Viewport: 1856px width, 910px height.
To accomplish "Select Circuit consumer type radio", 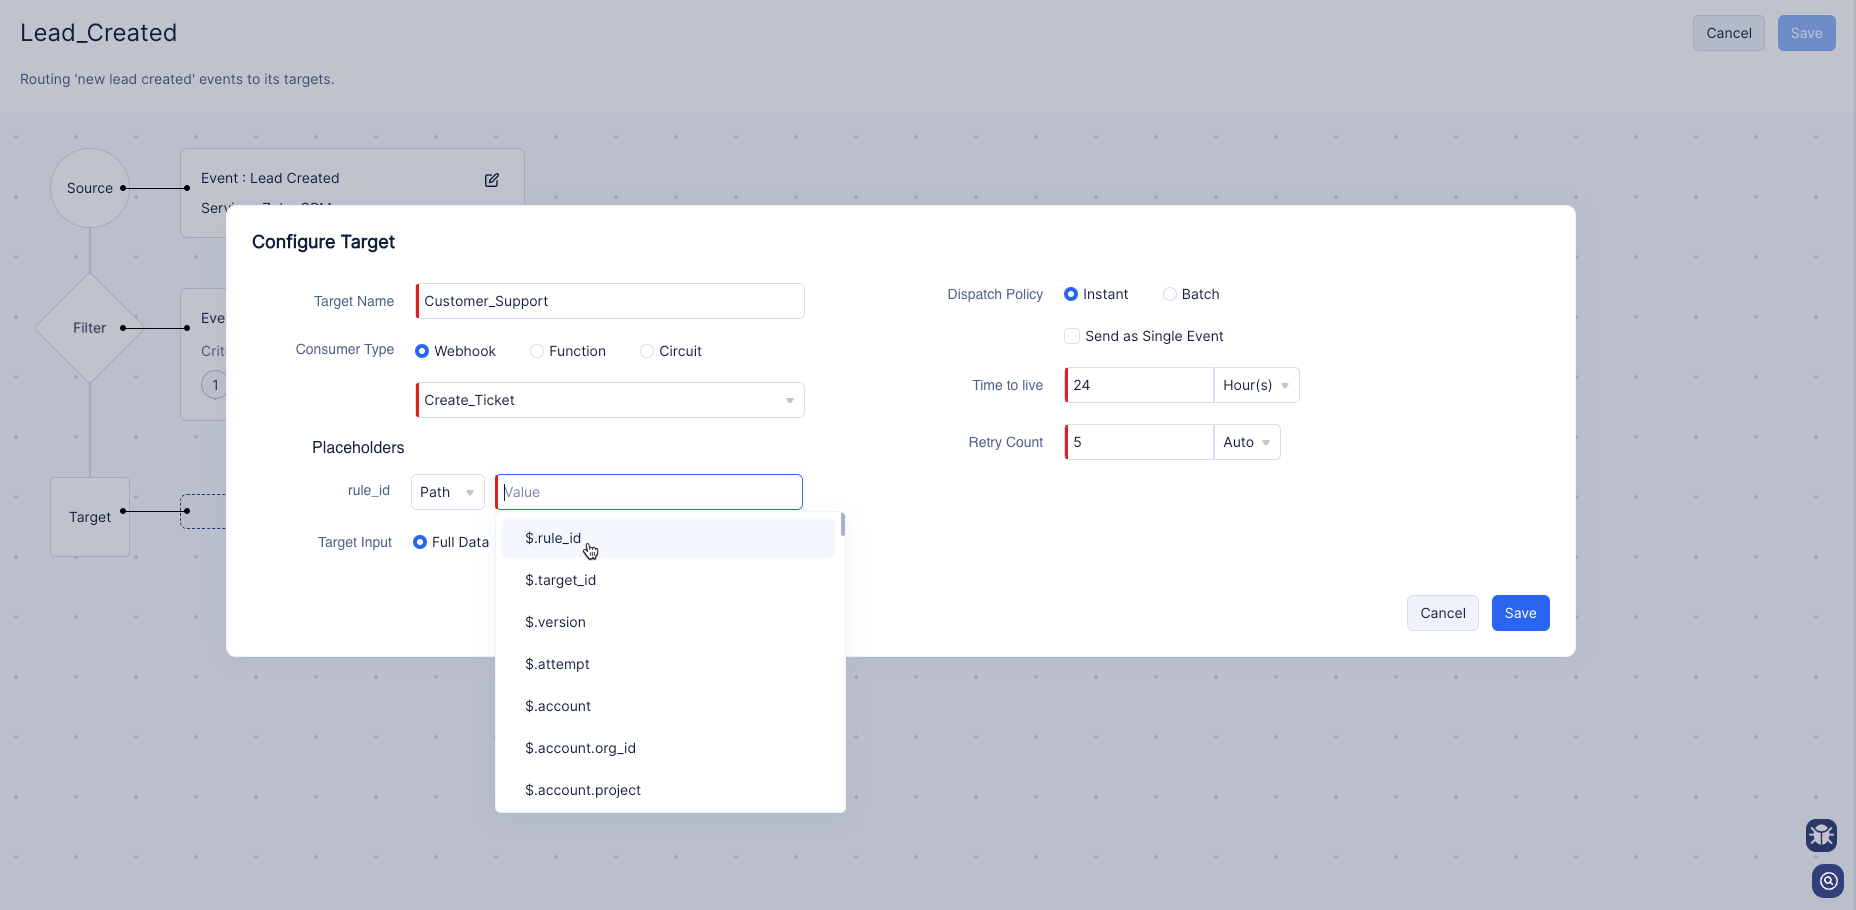I will tap(647, 351).
